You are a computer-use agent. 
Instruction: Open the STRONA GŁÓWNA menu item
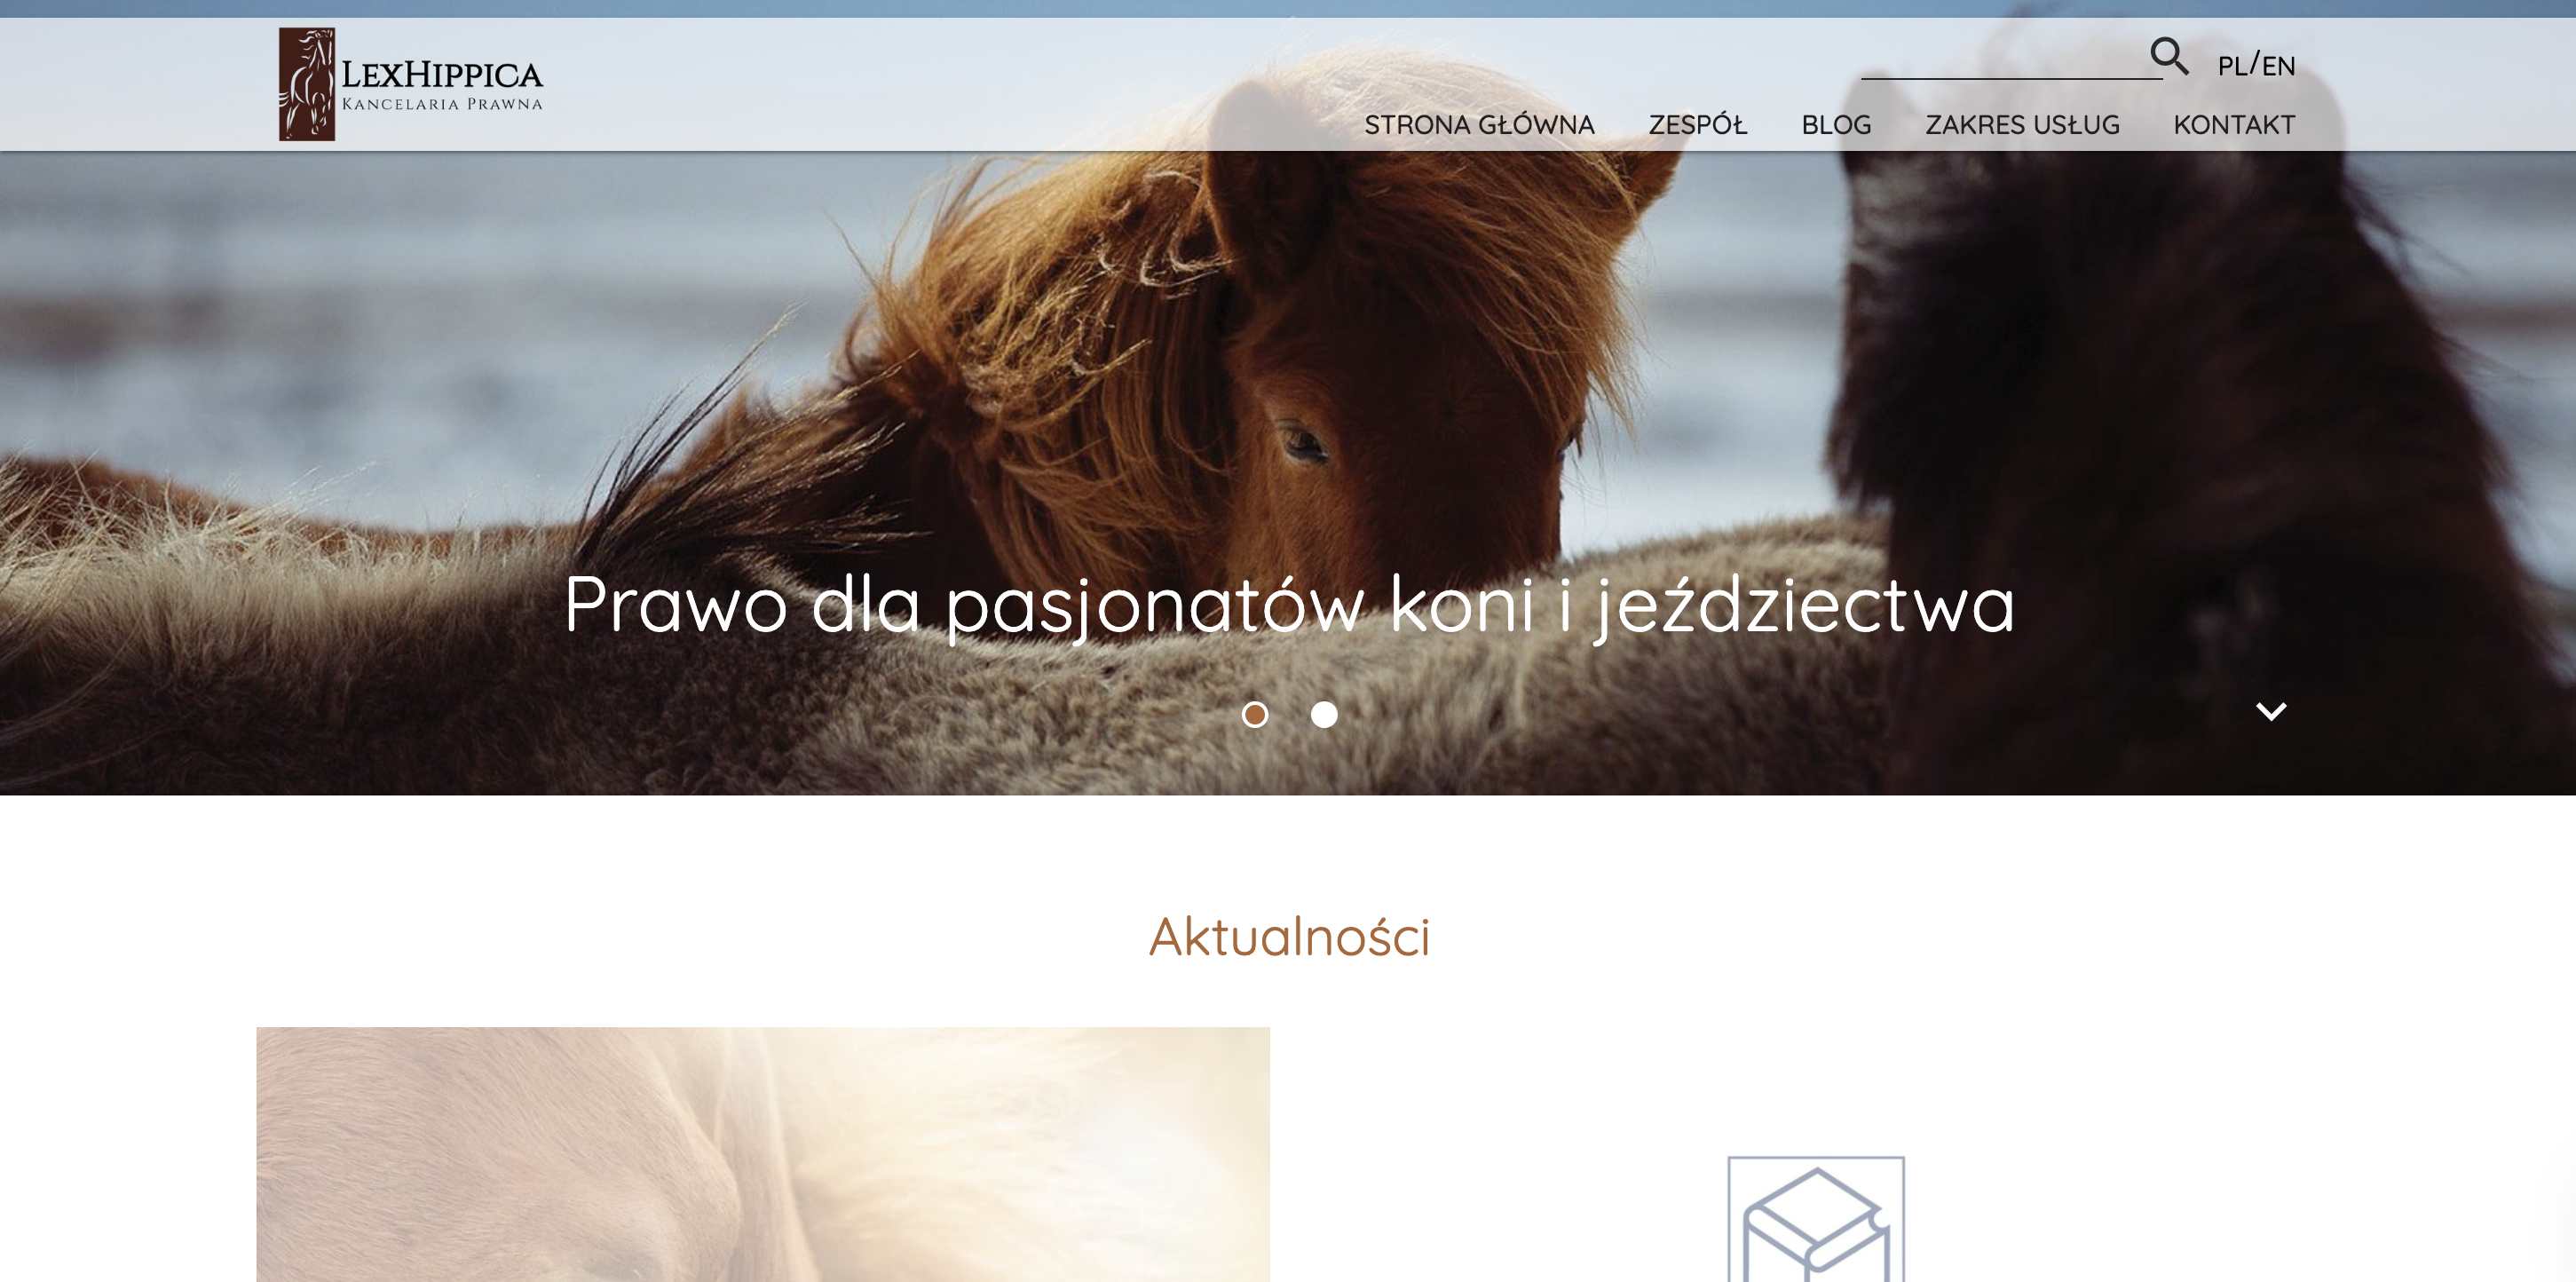point(1479,125)
